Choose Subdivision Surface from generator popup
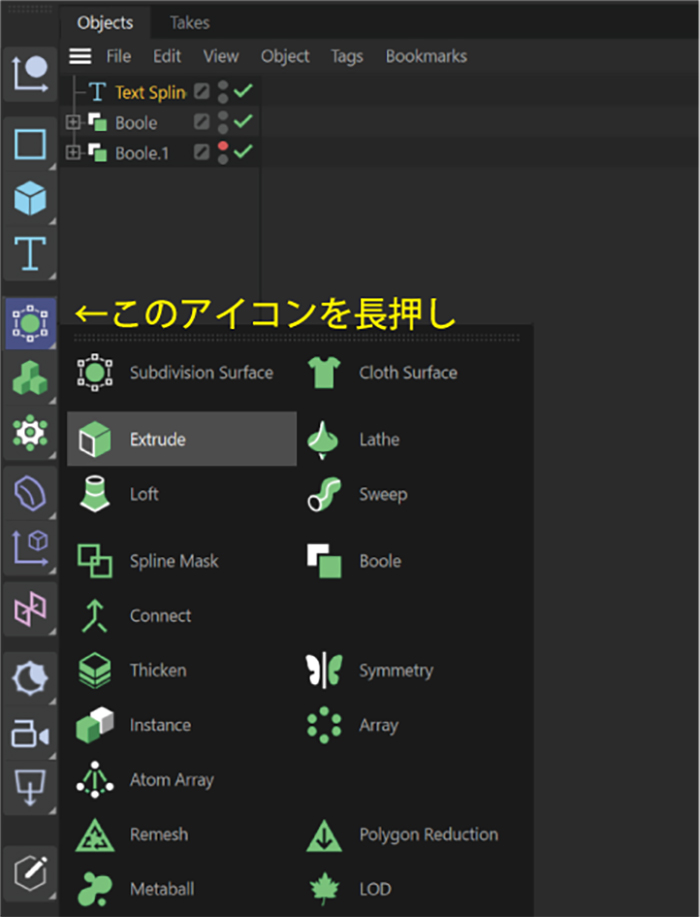Image resolution: width=700 pixels, height=917 pixels. [182, 373]
